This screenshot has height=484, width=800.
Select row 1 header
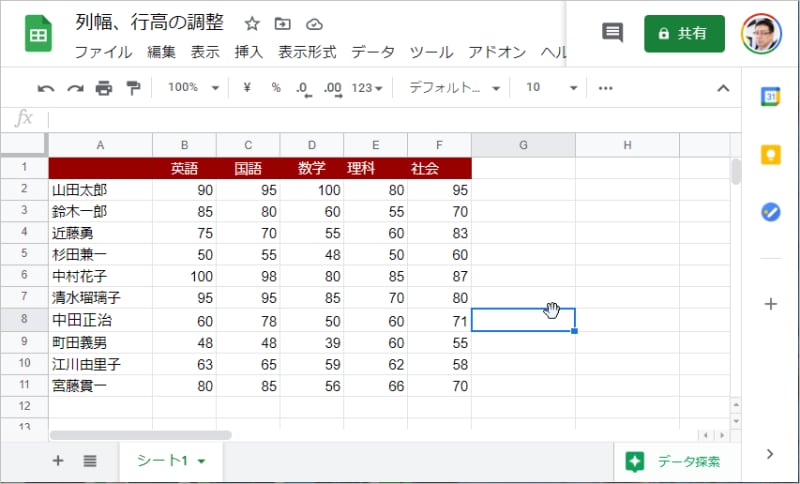[24, 168]
